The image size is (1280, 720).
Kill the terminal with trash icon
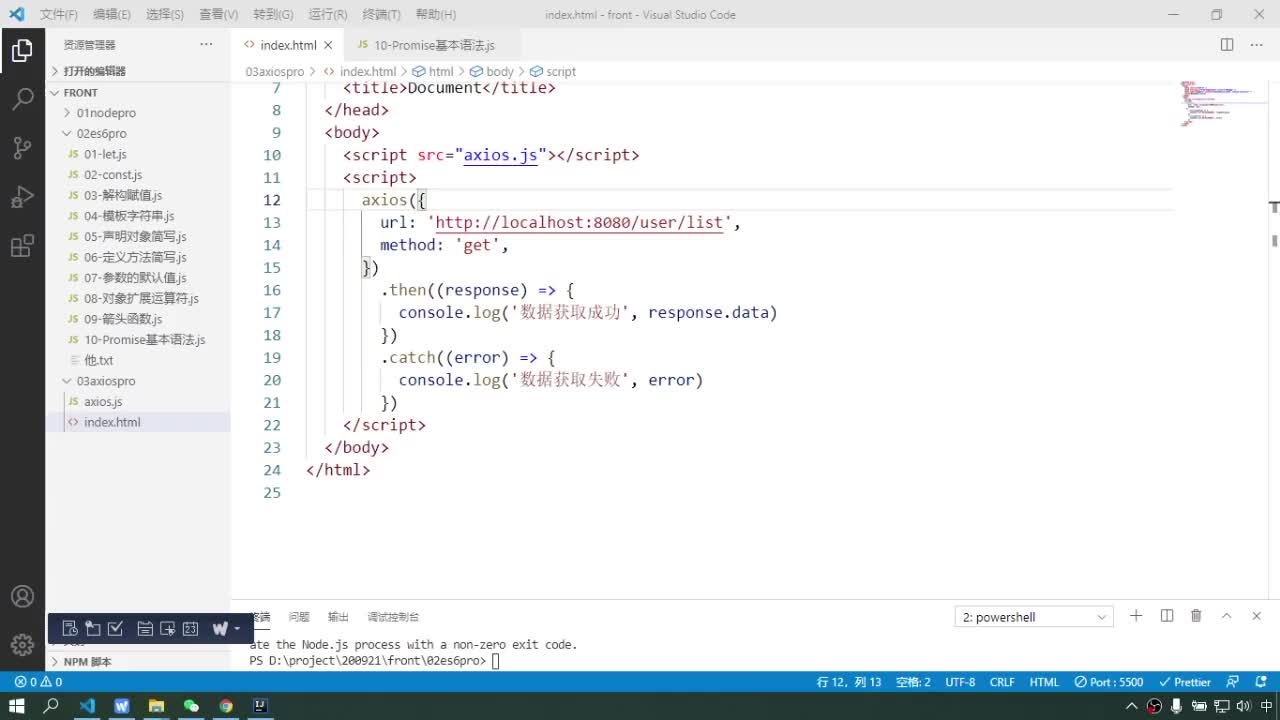(x=1196, y=616)
